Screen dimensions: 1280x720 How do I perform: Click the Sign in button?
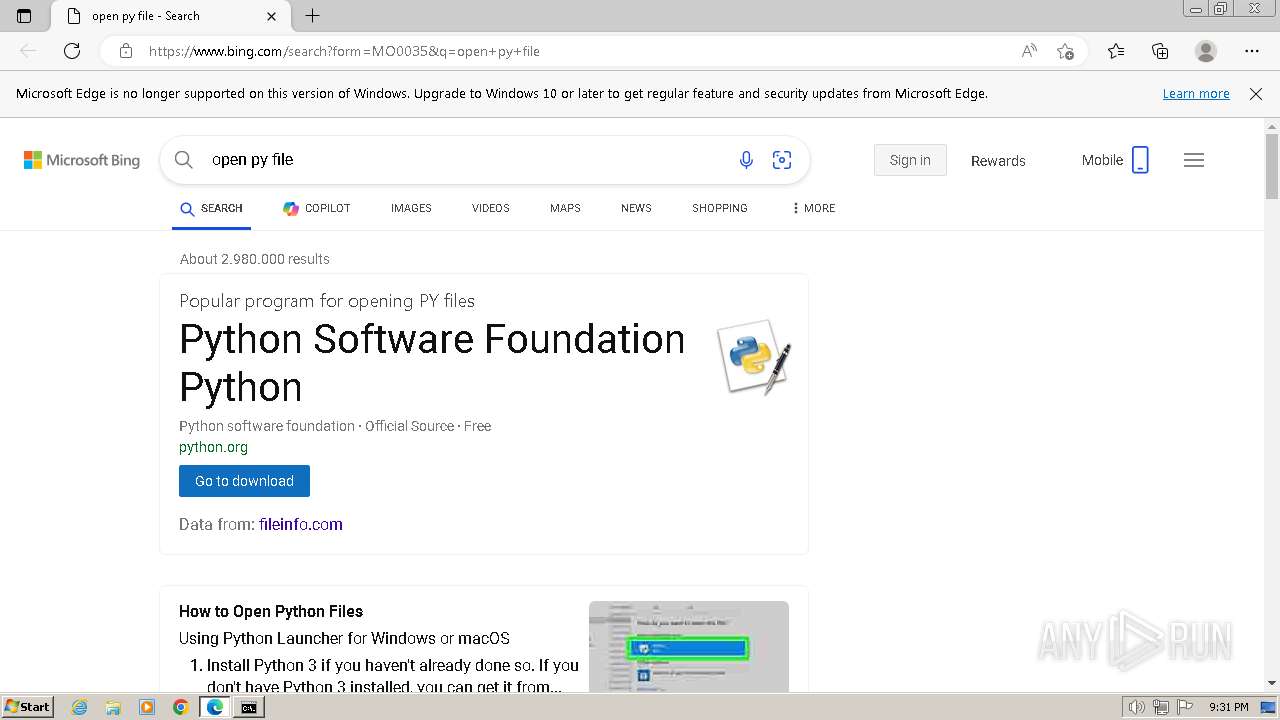910,160
